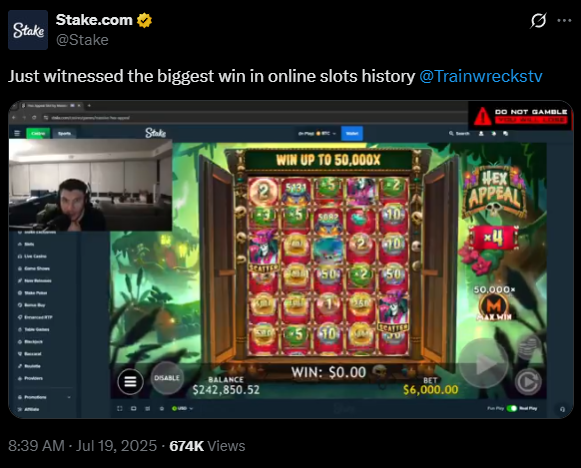Click the autoplay circular arrow button
The width and height of the screenshot is (581, 468).
(528, 382)
